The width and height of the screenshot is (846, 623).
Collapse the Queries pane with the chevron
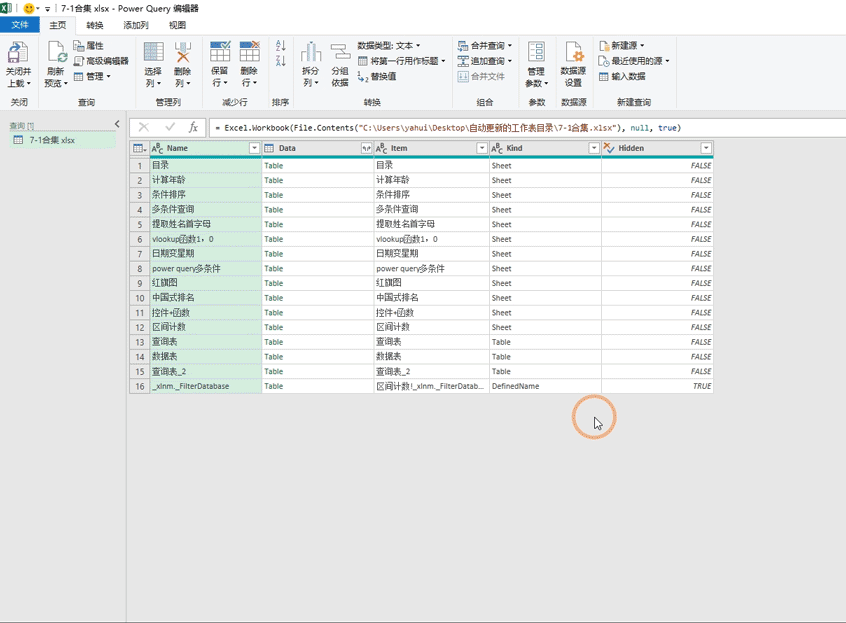tap(117, 124)
